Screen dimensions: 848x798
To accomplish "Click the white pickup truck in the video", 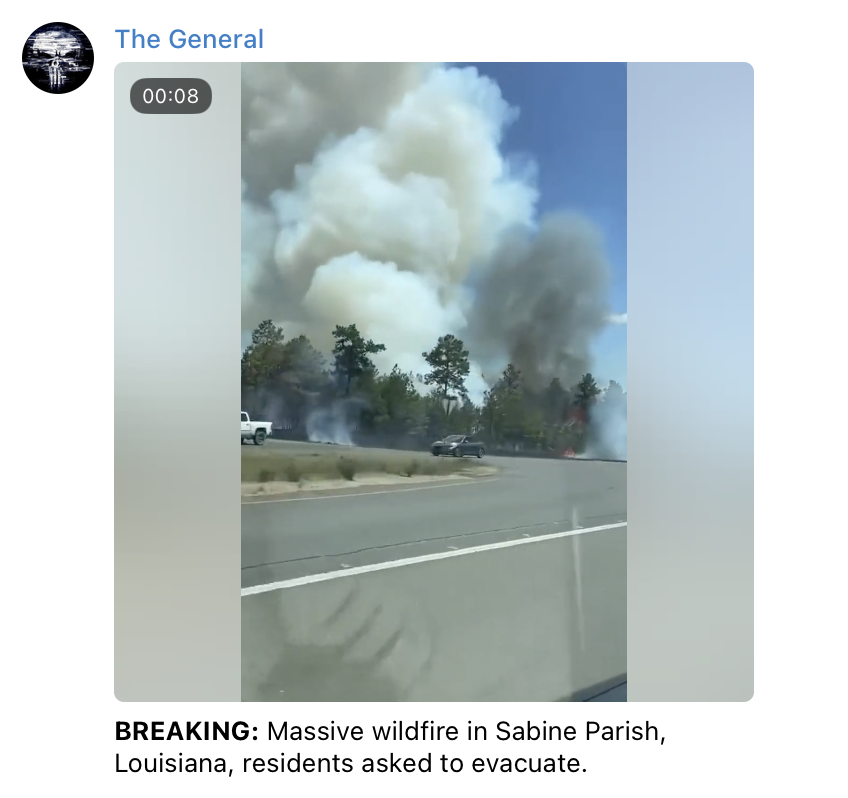I will point(255,428).
